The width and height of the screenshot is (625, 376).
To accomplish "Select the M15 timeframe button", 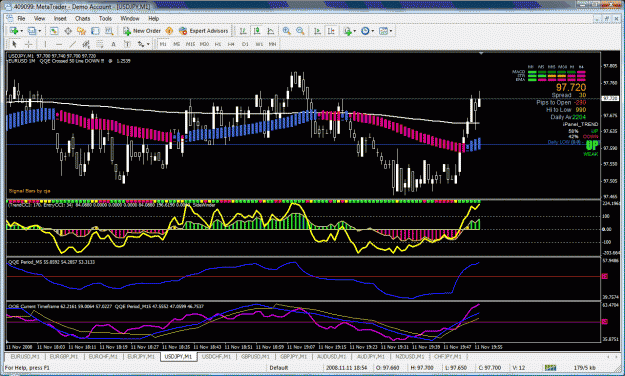I will coord(190,44).
